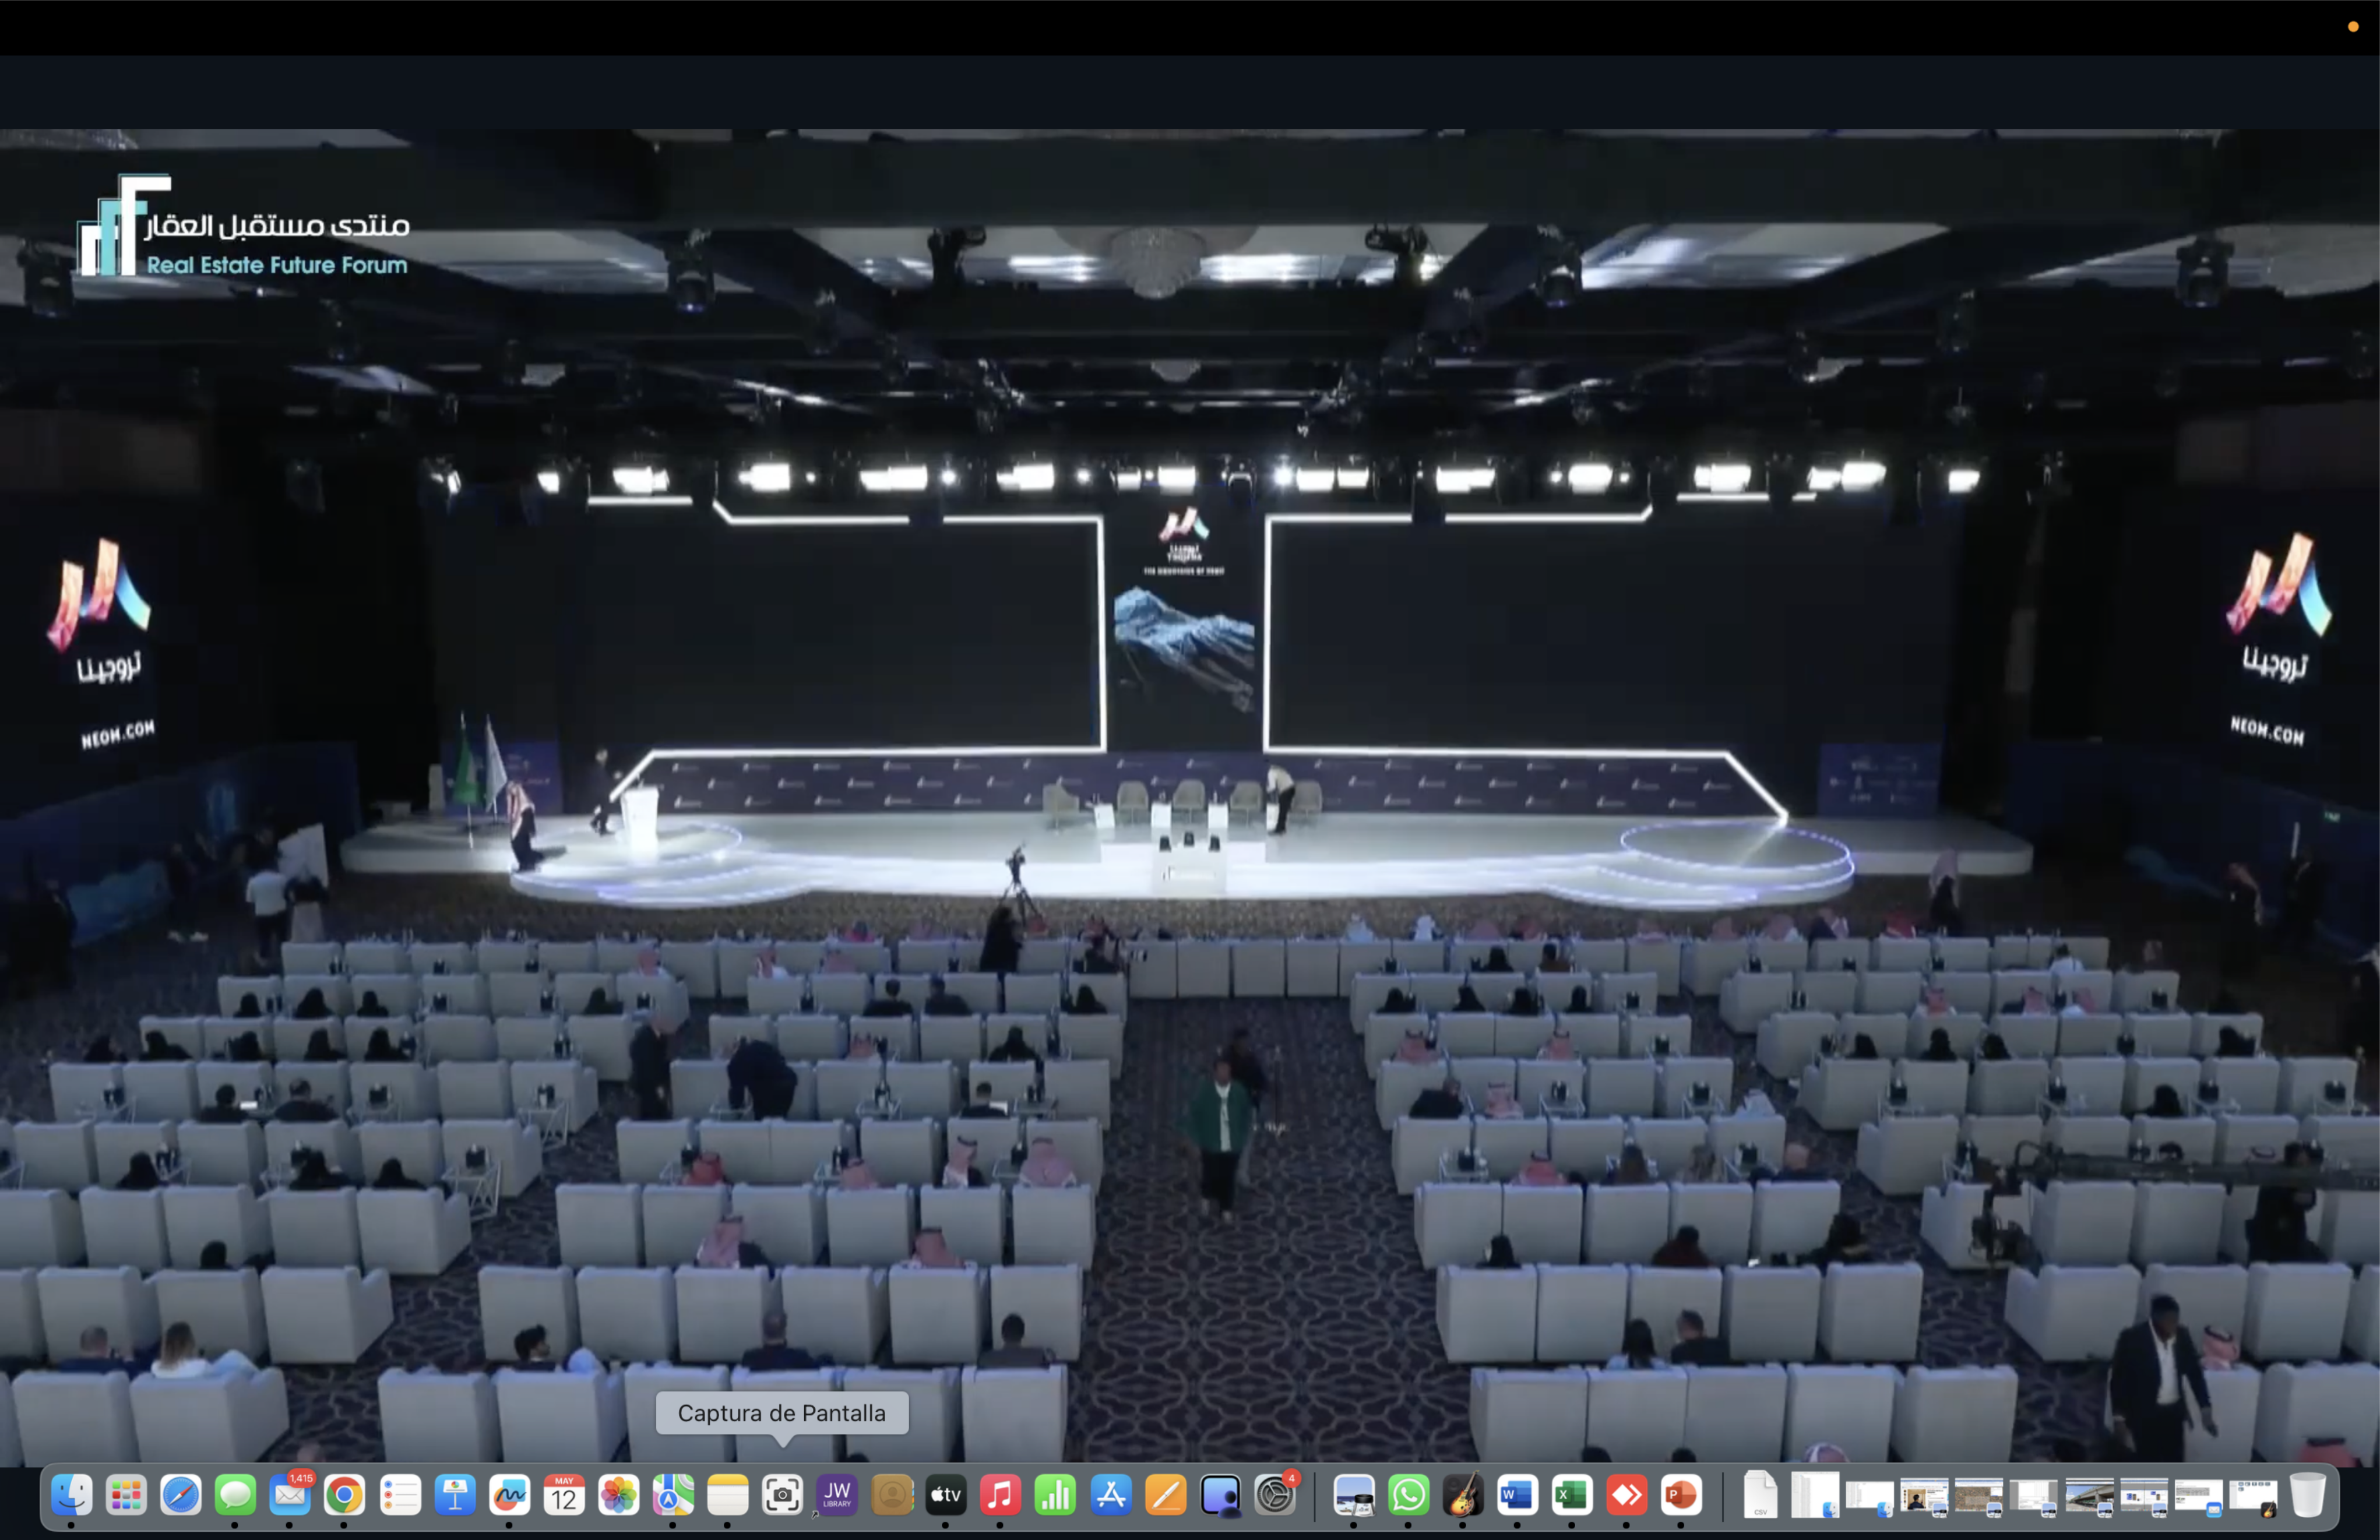Open the Freeform app icon
2380x1540 pixels.
click(509, 1495)
